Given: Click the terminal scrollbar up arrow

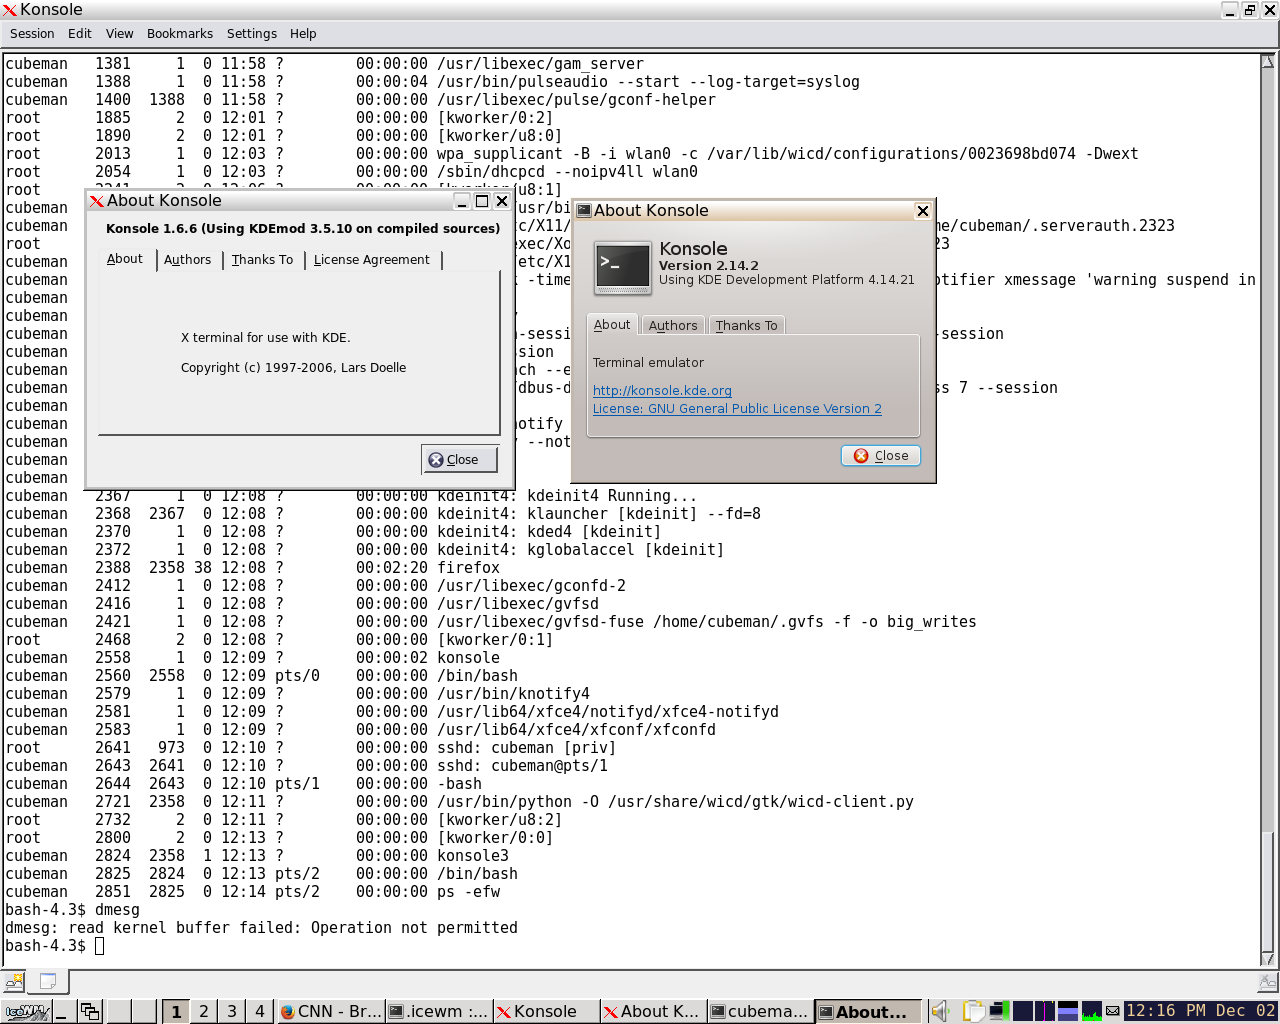Looking at the screenshot, I should coord(1268,62).
